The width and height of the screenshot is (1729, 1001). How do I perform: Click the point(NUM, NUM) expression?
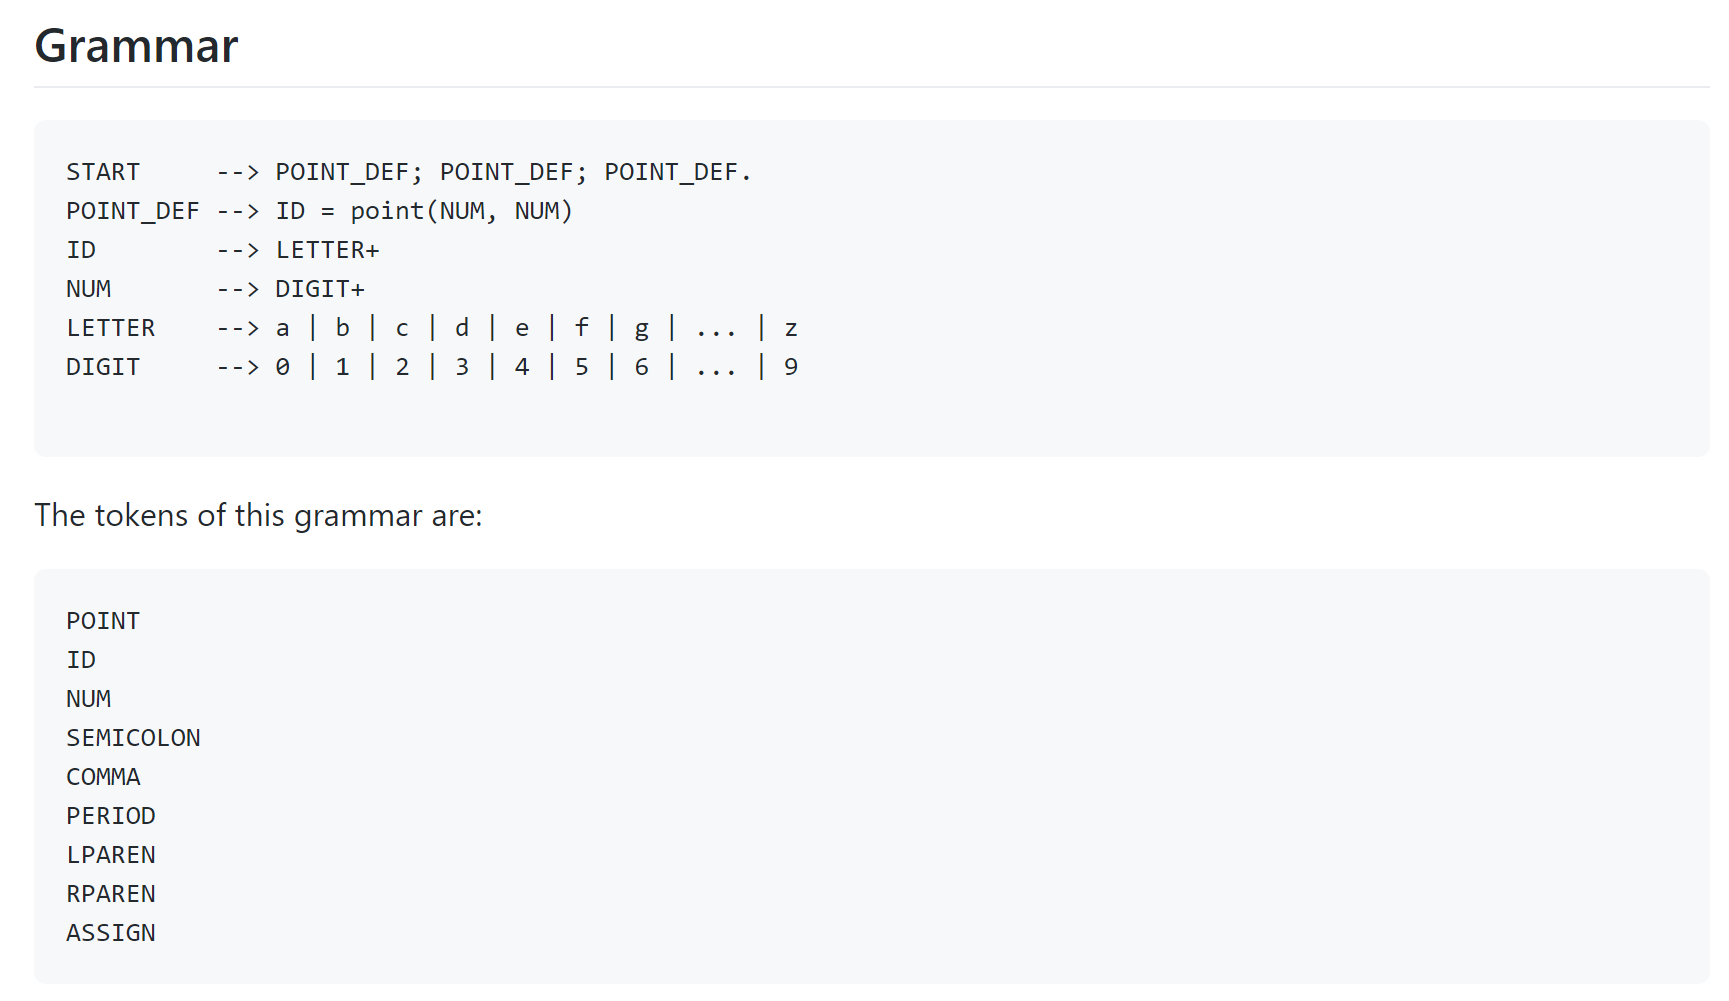(x=461, y=211)
